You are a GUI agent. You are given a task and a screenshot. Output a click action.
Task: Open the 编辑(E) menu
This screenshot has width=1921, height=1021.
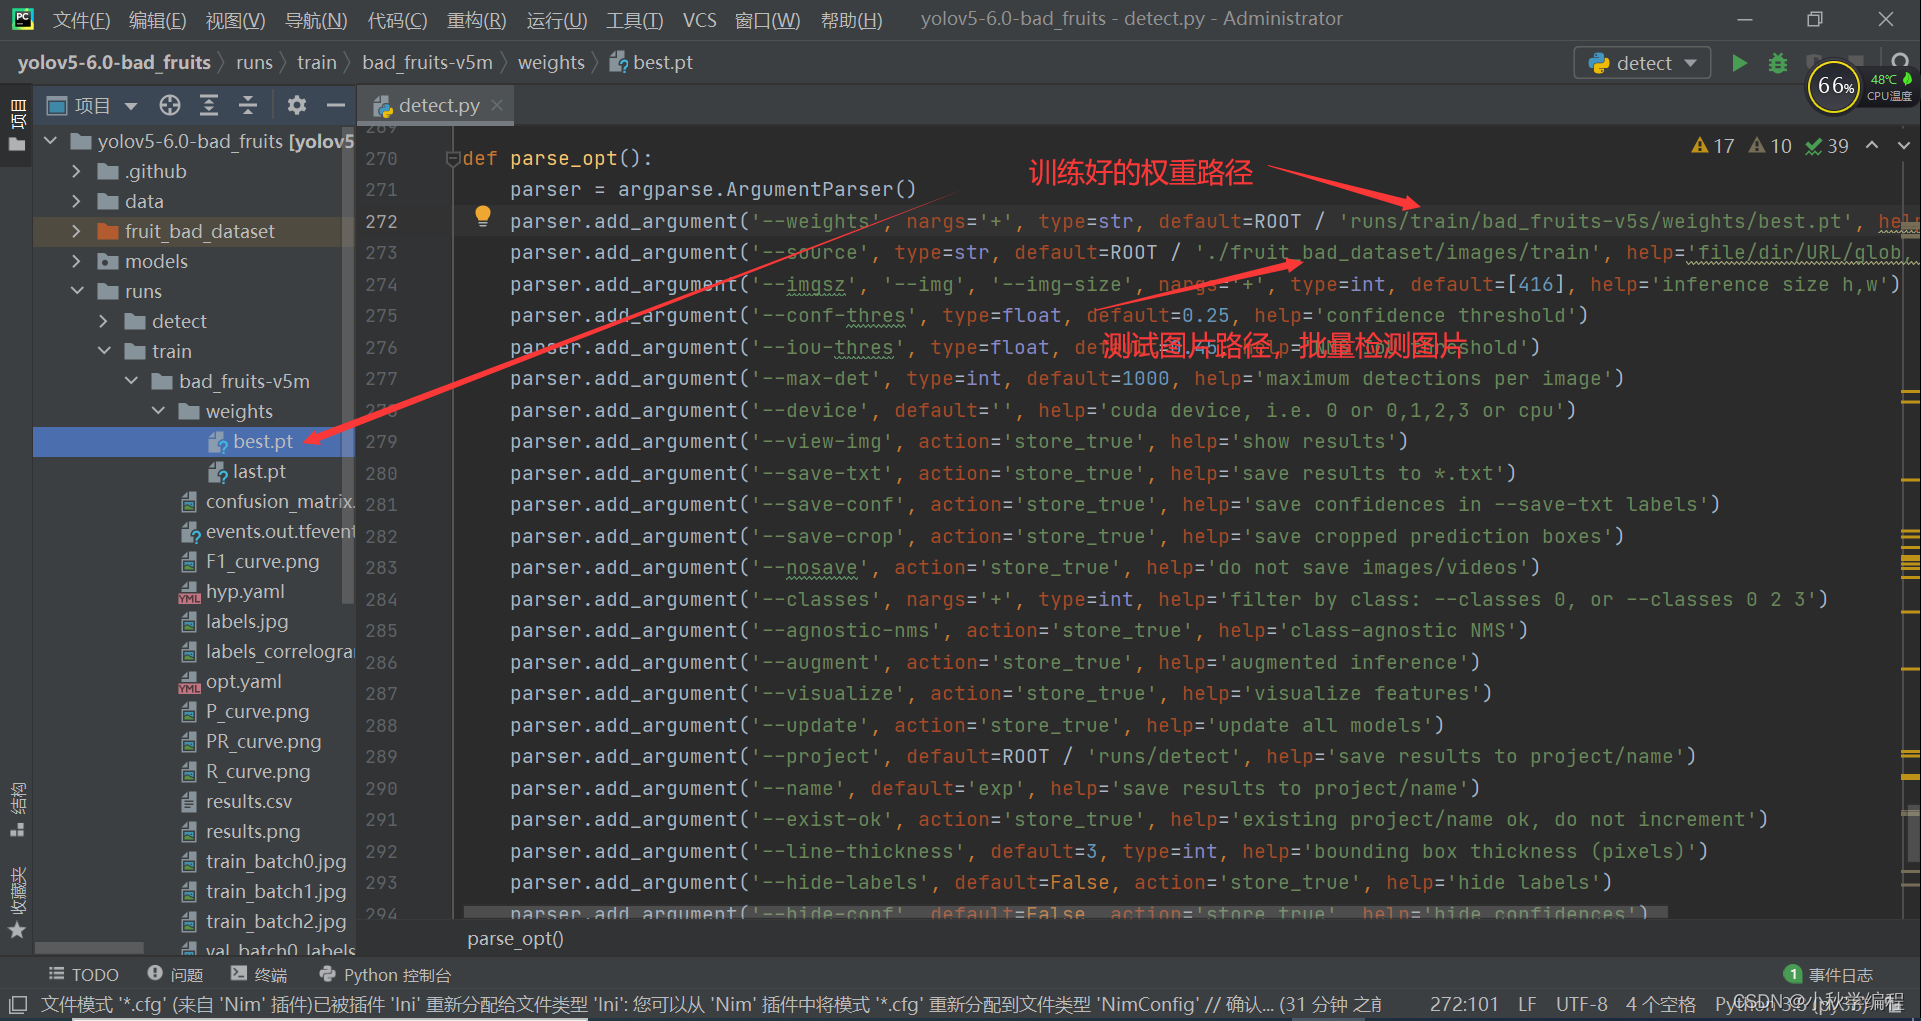pos(157,20)
